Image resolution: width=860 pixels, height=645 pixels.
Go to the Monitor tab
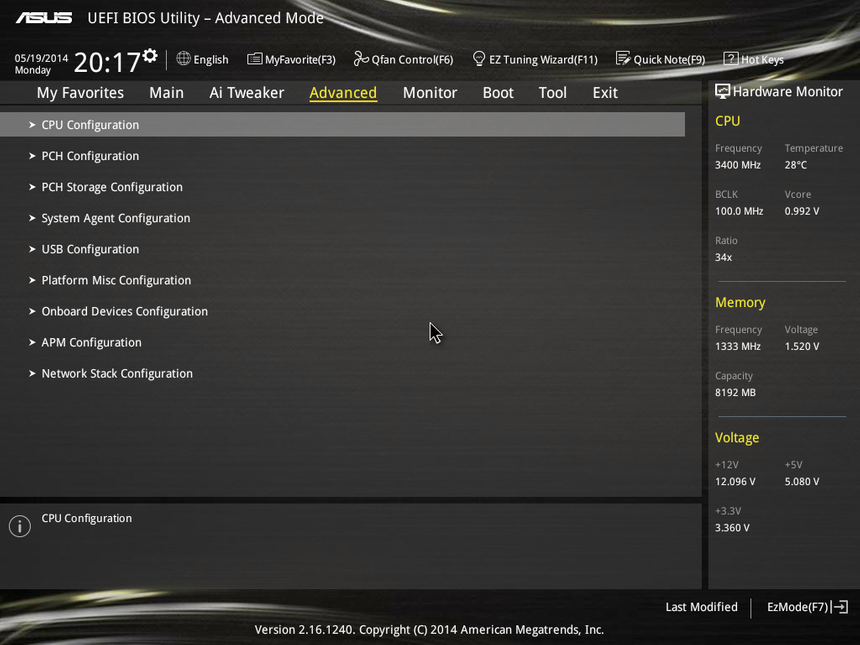point(429,92)
